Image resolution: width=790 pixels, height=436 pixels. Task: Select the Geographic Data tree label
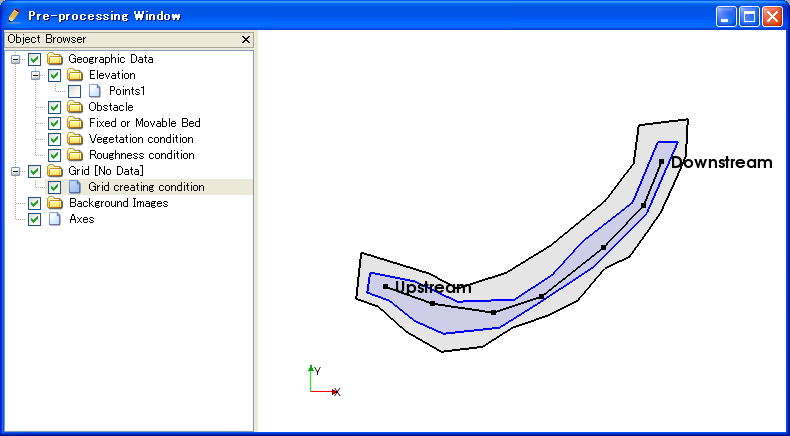tap(111, 59)
